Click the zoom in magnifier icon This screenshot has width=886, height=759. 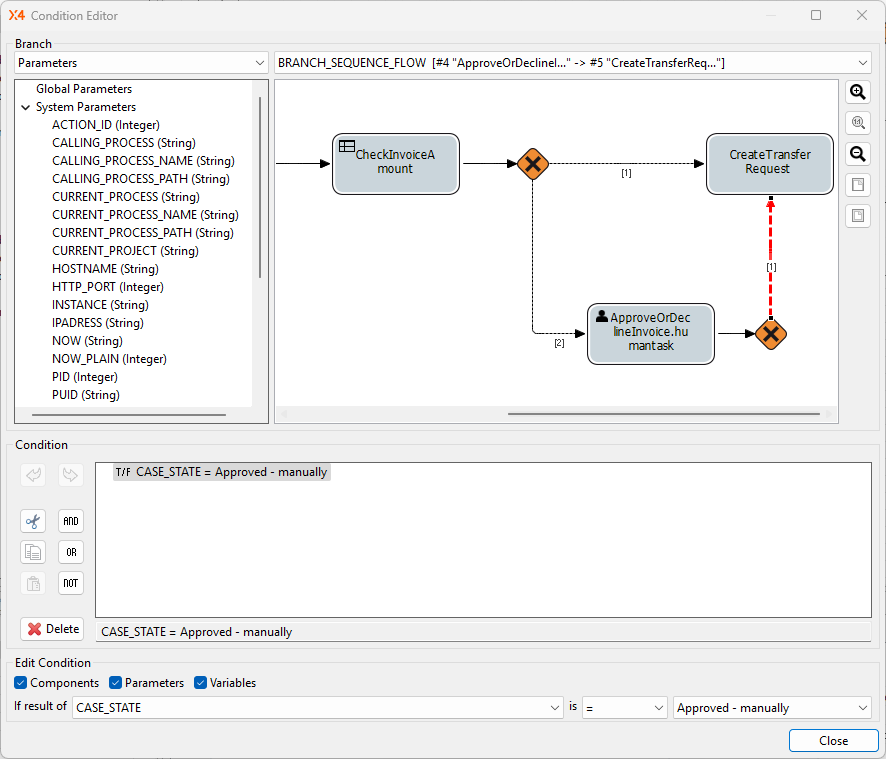tap(857, 92)
